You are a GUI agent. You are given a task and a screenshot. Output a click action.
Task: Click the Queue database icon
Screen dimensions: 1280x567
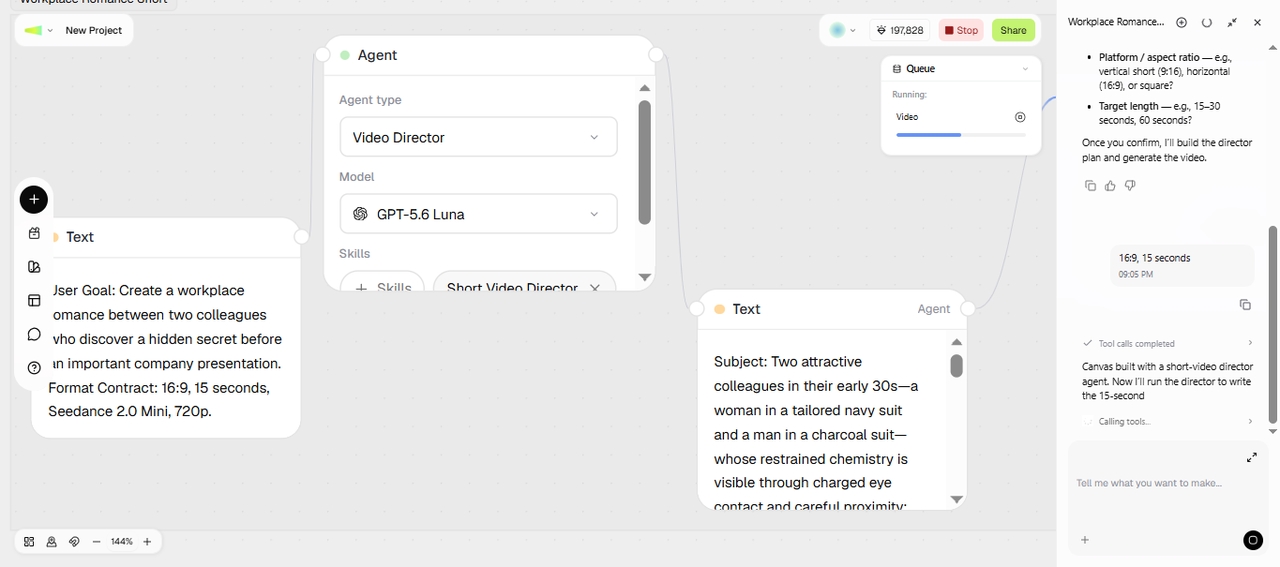tap(897, 69)
